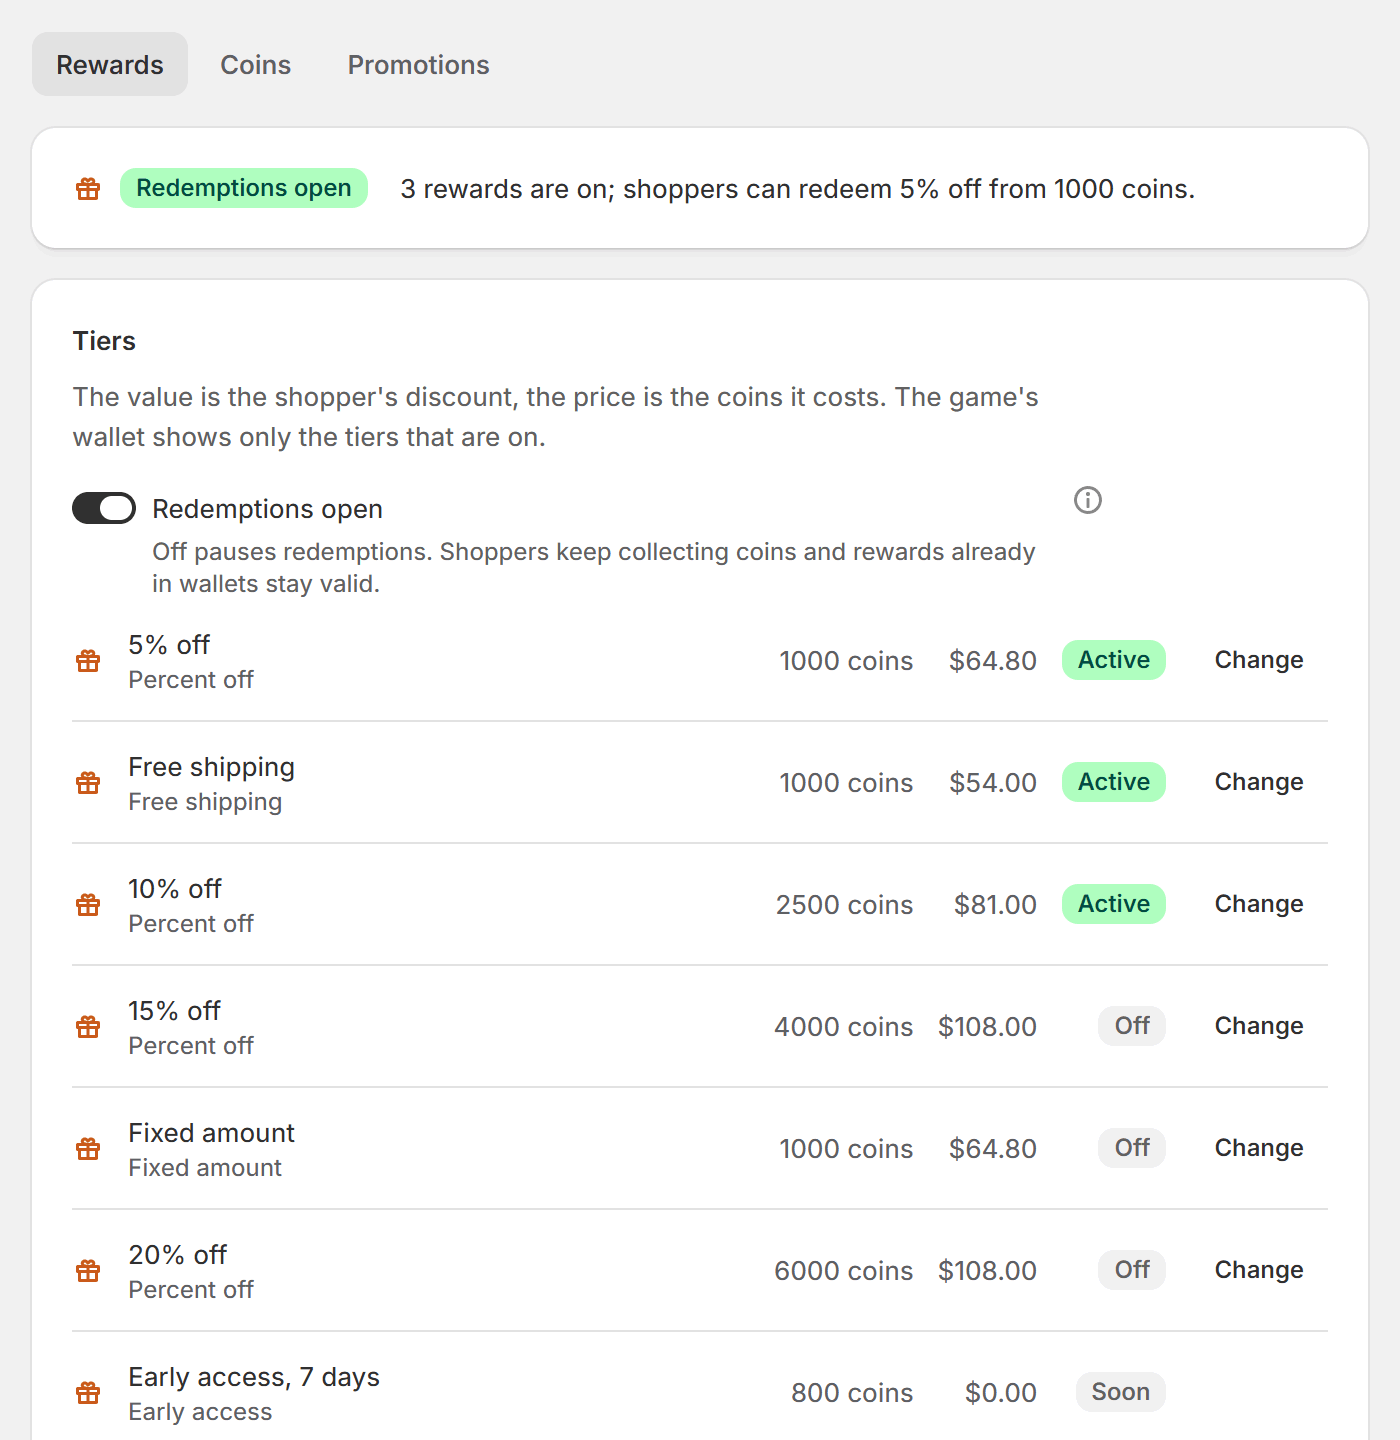Click the Soon badge on Early access
The height and width of the screenshot is (1440, 1400).
click(1121, 1392)
